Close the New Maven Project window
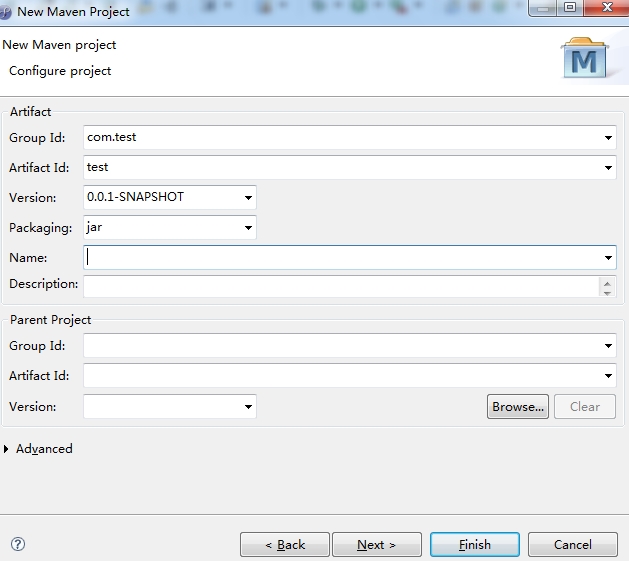Screen dimensions: 629x561 point(607,7)
